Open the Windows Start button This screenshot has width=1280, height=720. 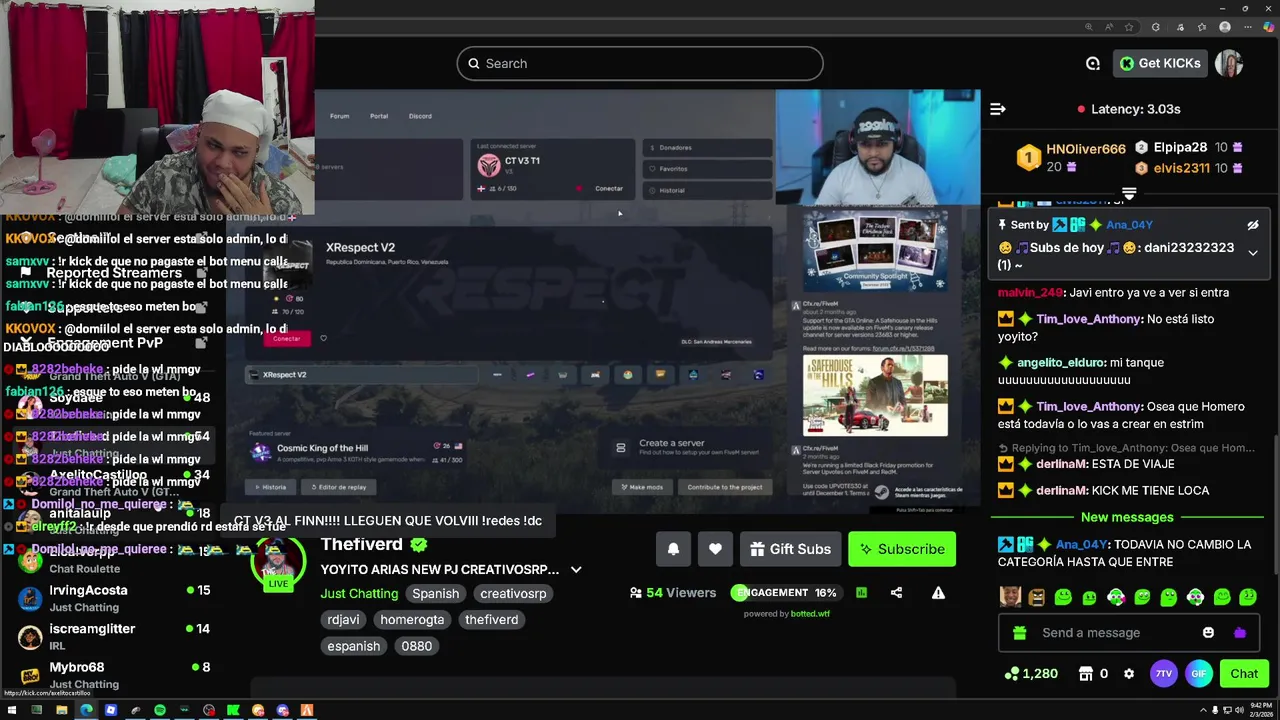point(11,710)
